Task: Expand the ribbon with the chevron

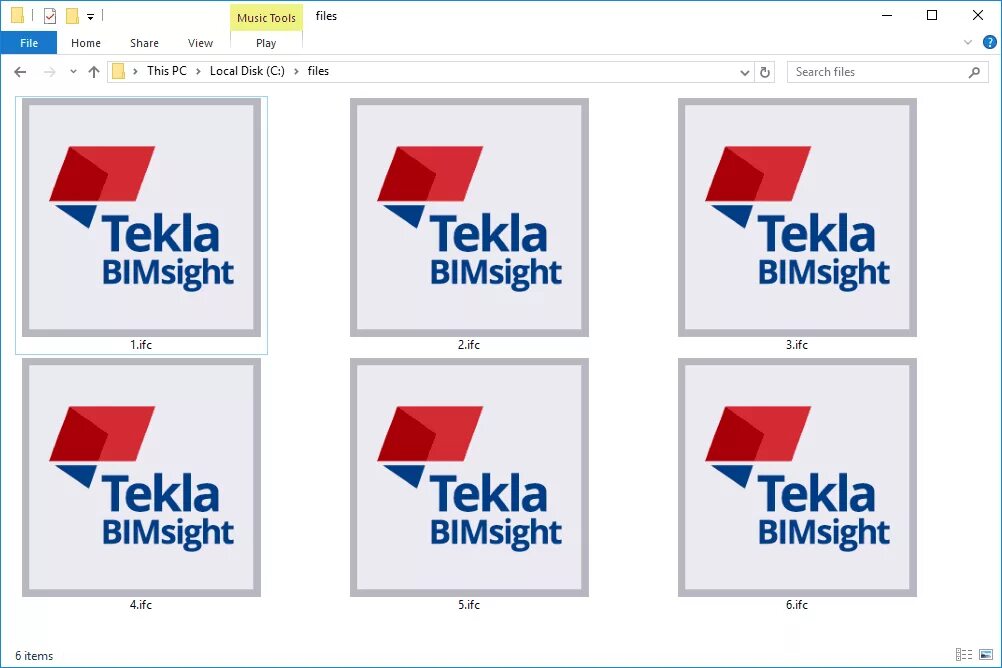Action: [x=967, y=43]
